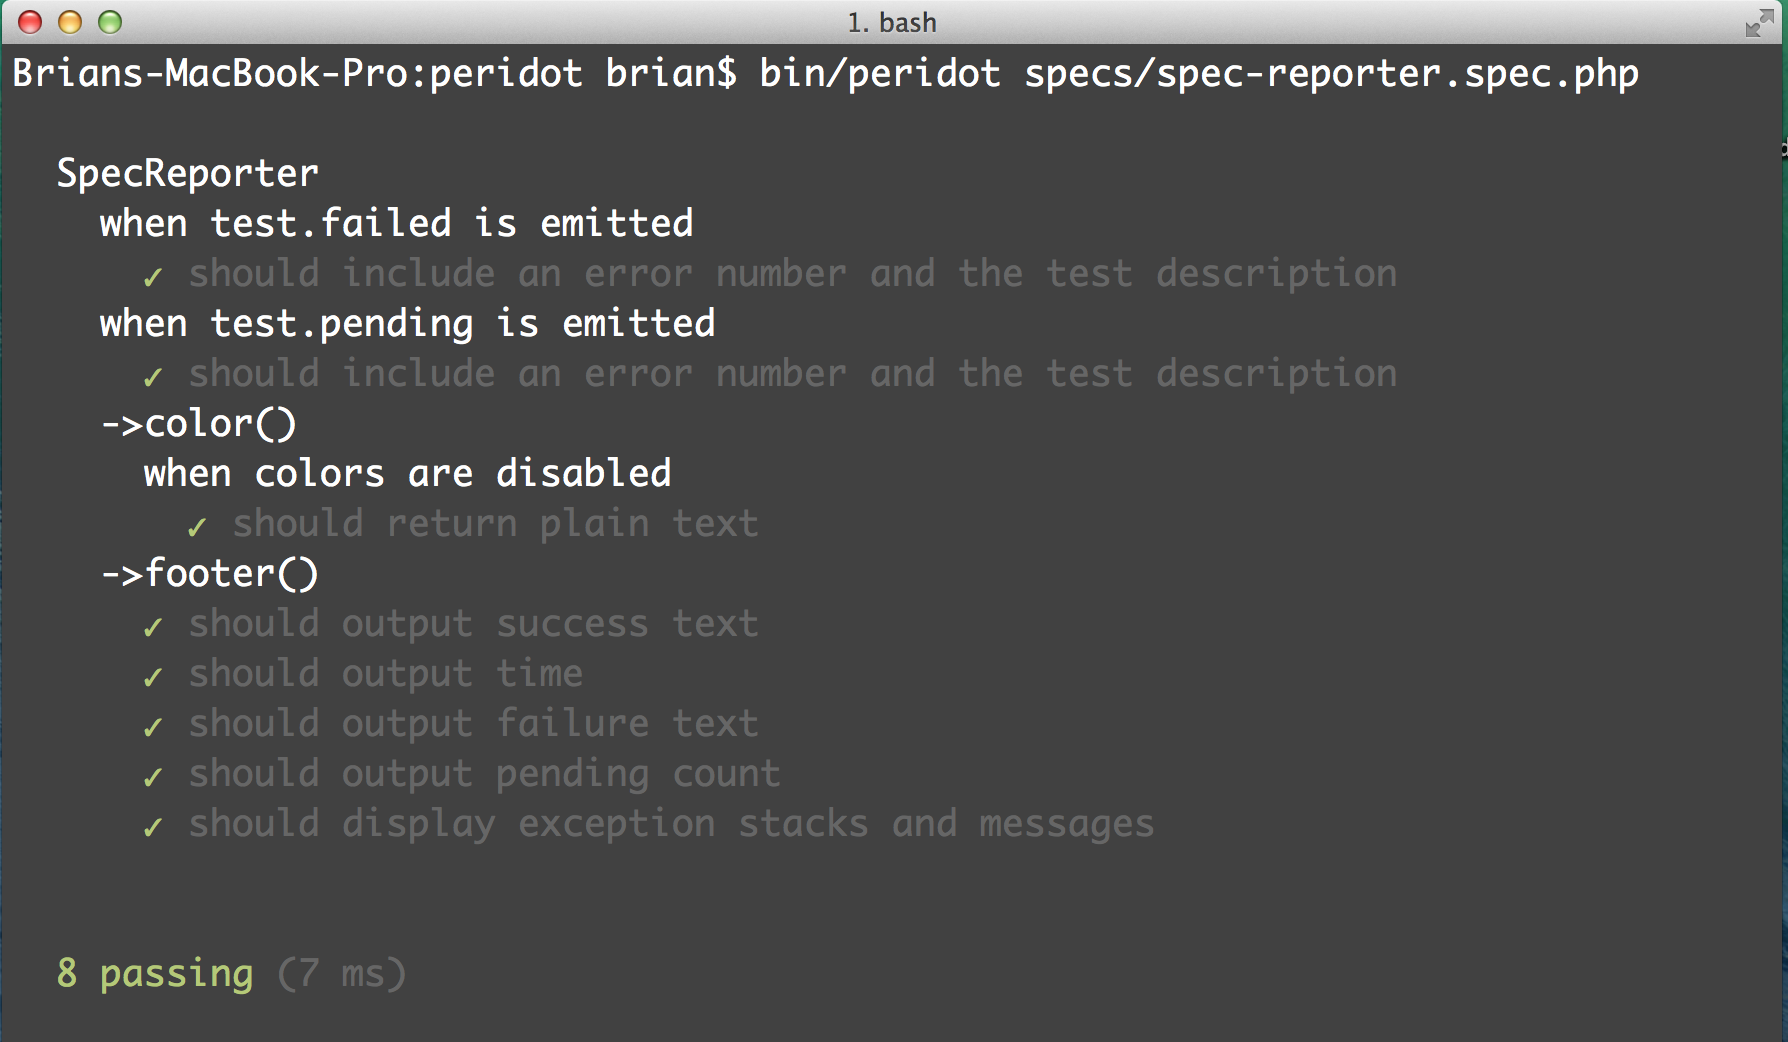Click the 'SpecReporter' suite heading
This screenshot has height=1042, width=1788.
187,174
